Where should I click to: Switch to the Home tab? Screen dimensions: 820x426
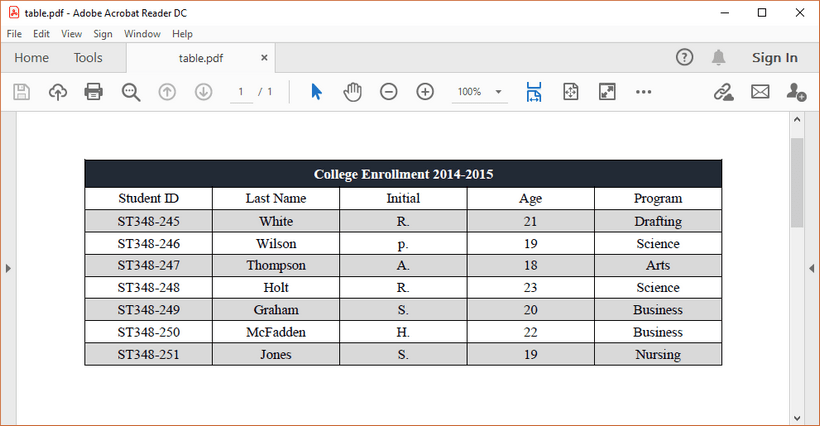(31, 57)
